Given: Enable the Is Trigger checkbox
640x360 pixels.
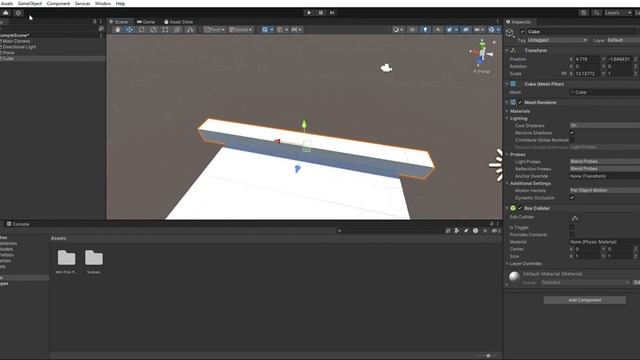Looking at the screenshot, I should (572, 227).
